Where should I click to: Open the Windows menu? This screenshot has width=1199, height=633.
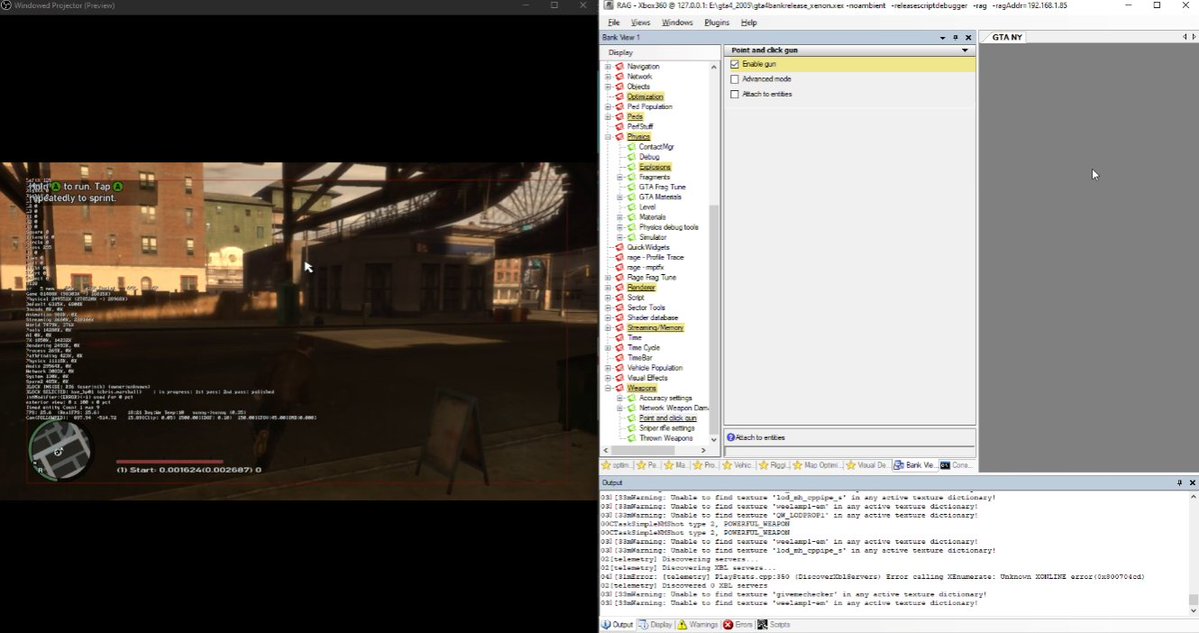pos(677,23)
